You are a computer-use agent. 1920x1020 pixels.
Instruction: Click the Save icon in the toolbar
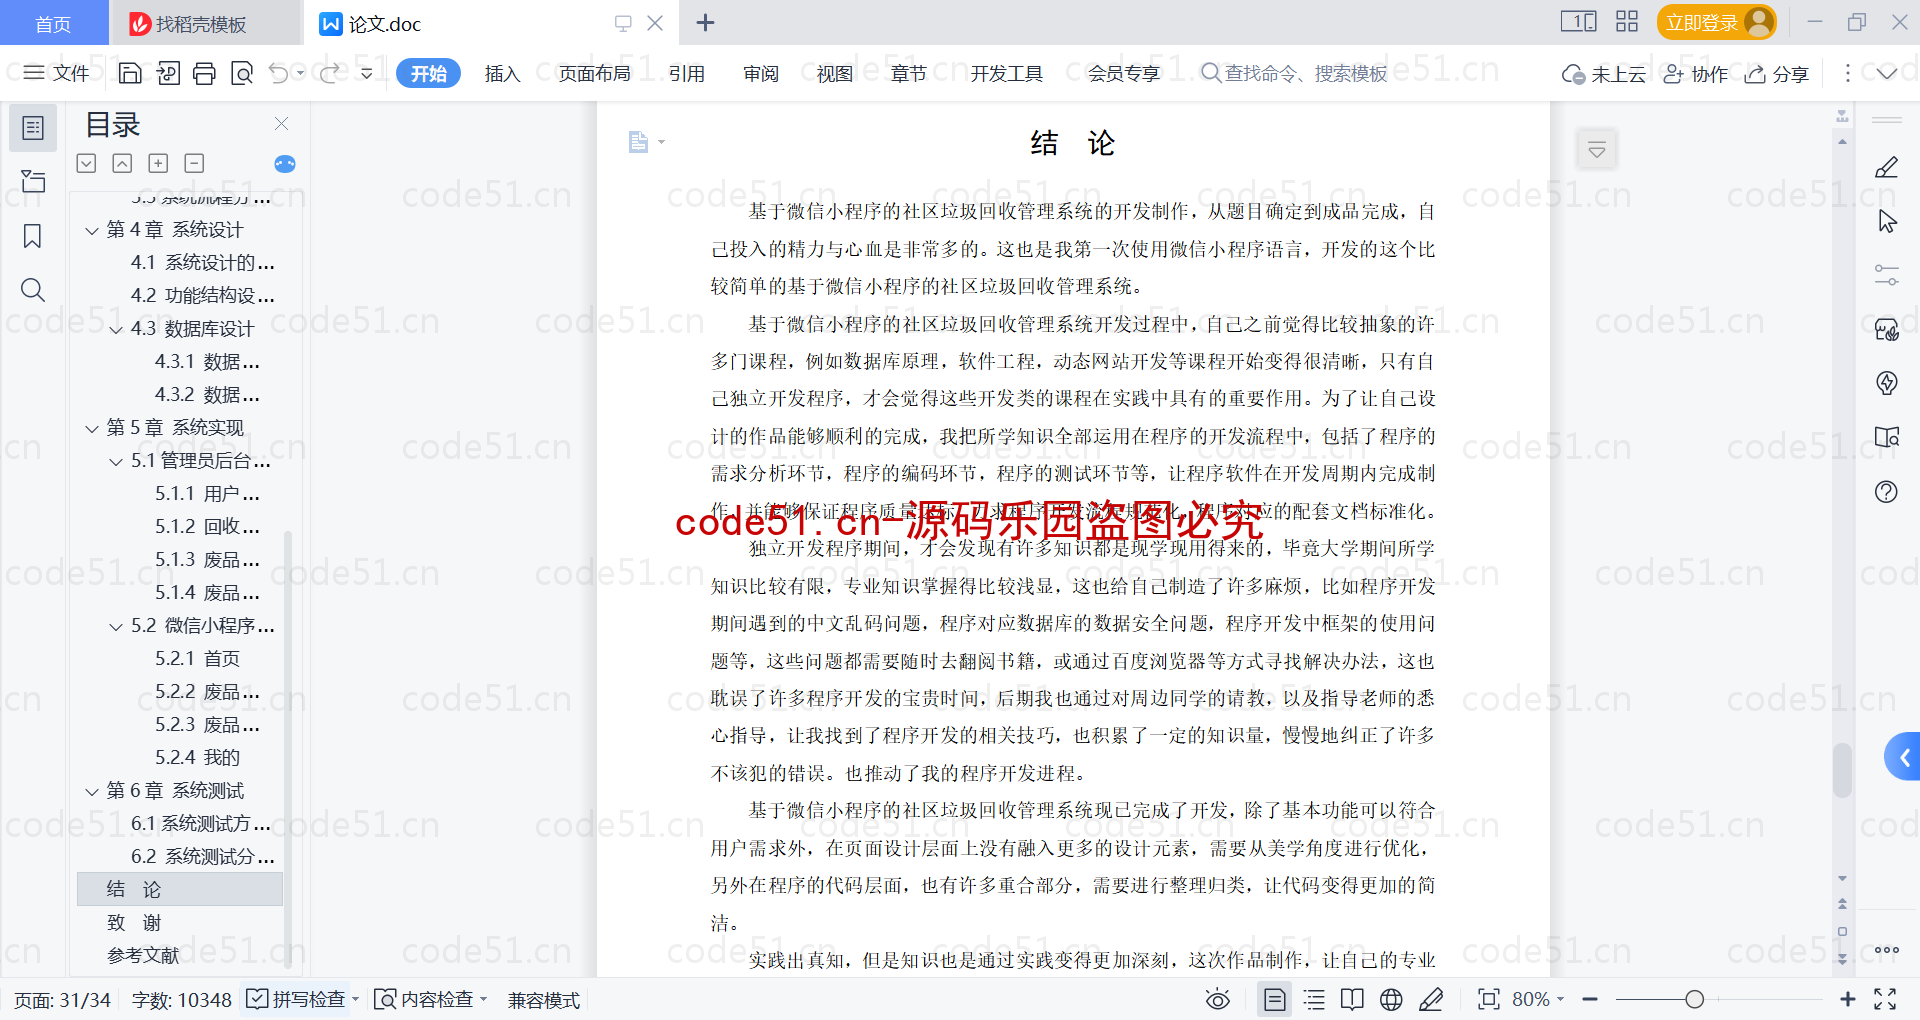[x=130, y=73]
